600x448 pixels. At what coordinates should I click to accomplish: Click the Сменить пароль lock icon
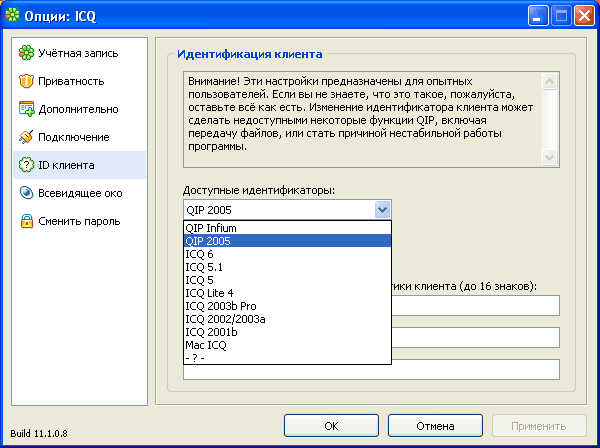(x=26, y=221)
